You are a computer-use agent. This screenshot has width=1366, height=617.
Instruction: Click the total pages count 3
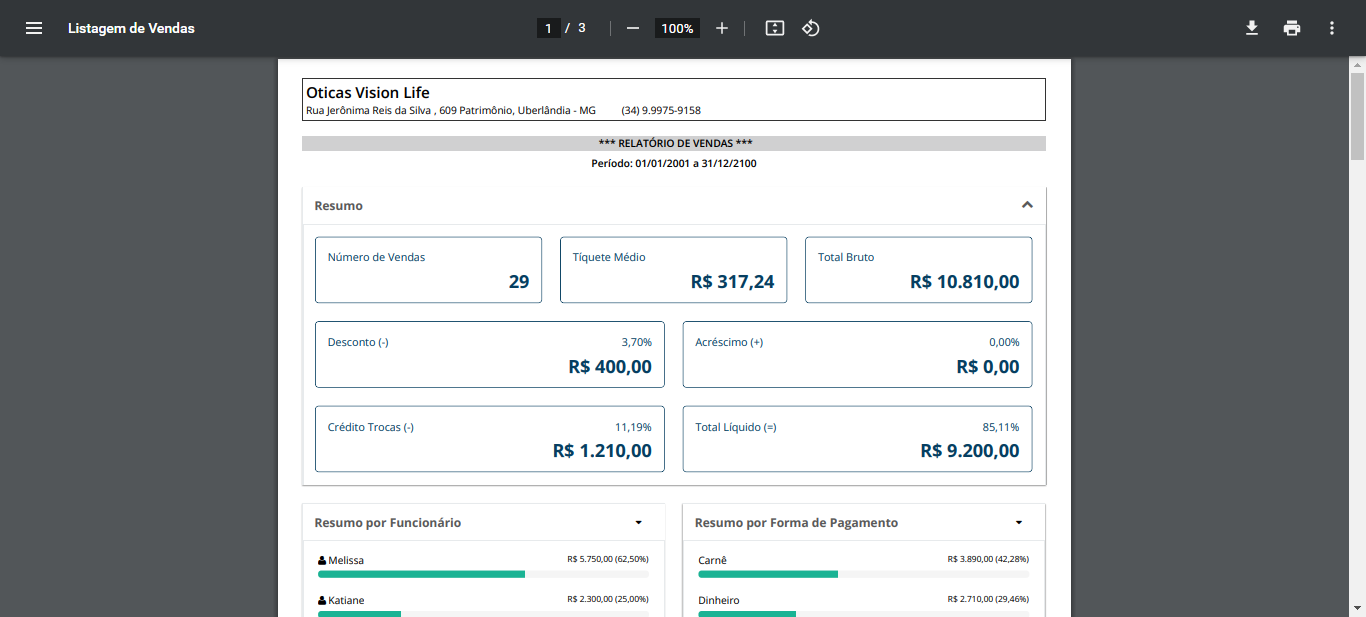(x=582, y=28)
